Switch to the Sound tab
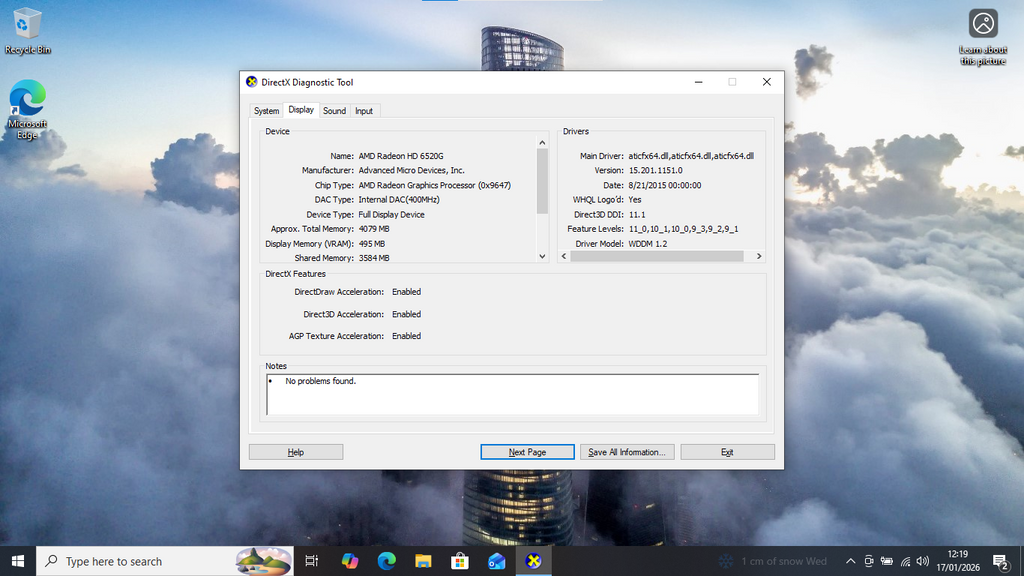The image size is (1024, 576). click(334, 111)
